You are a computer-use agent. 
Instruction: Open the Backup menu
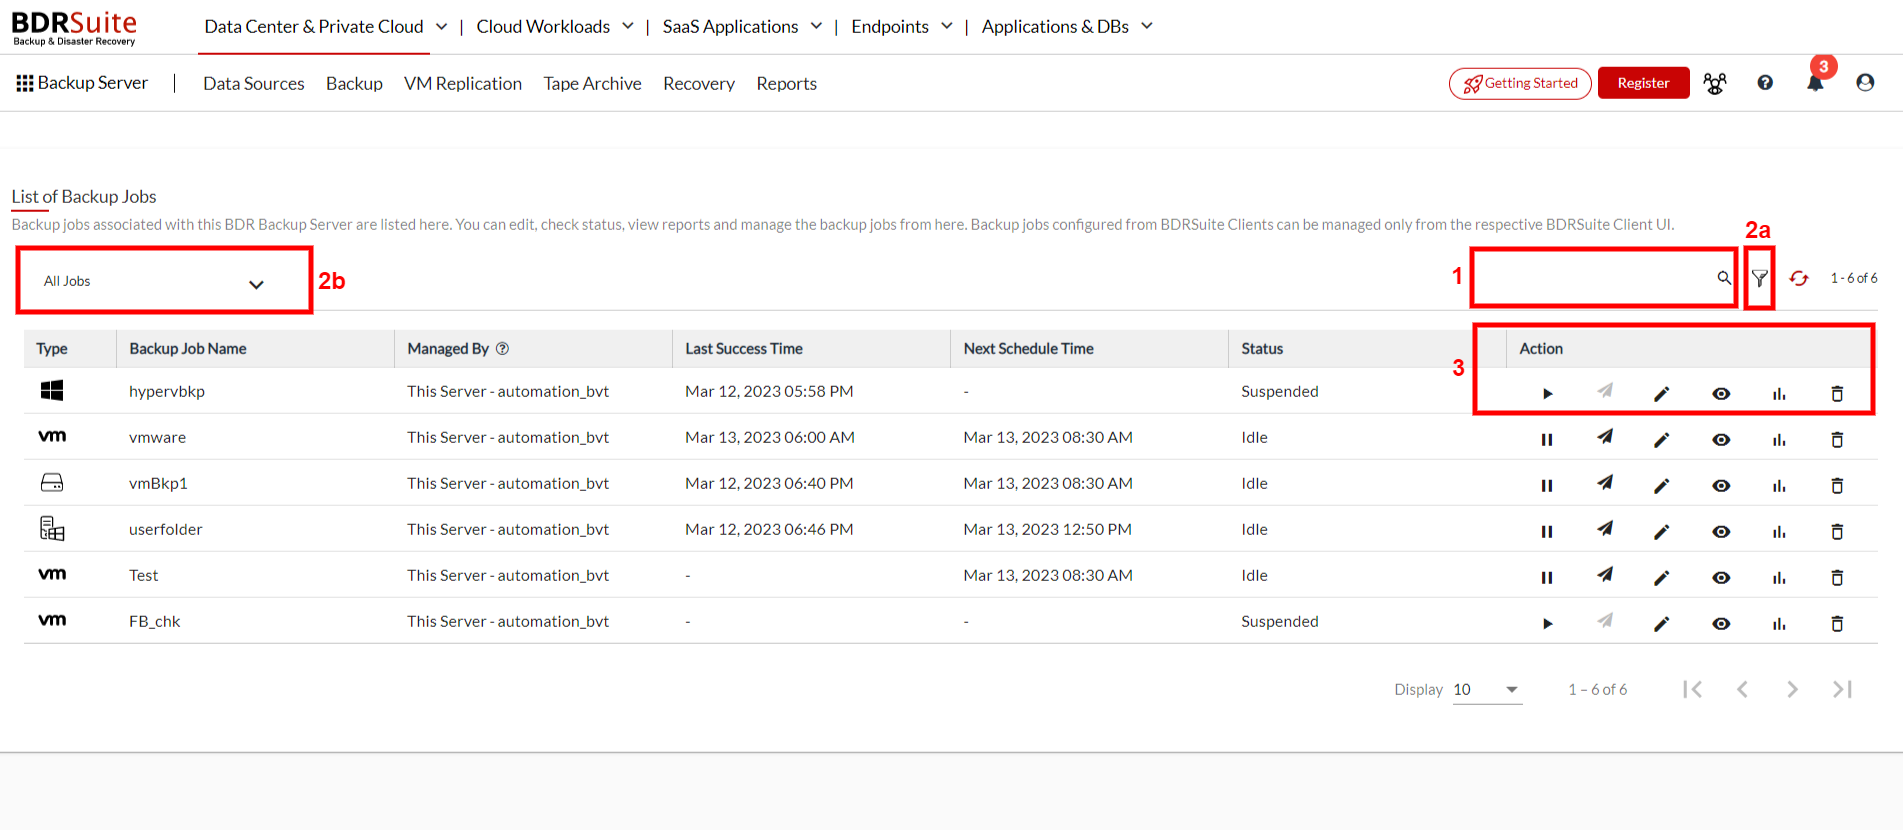354,84
